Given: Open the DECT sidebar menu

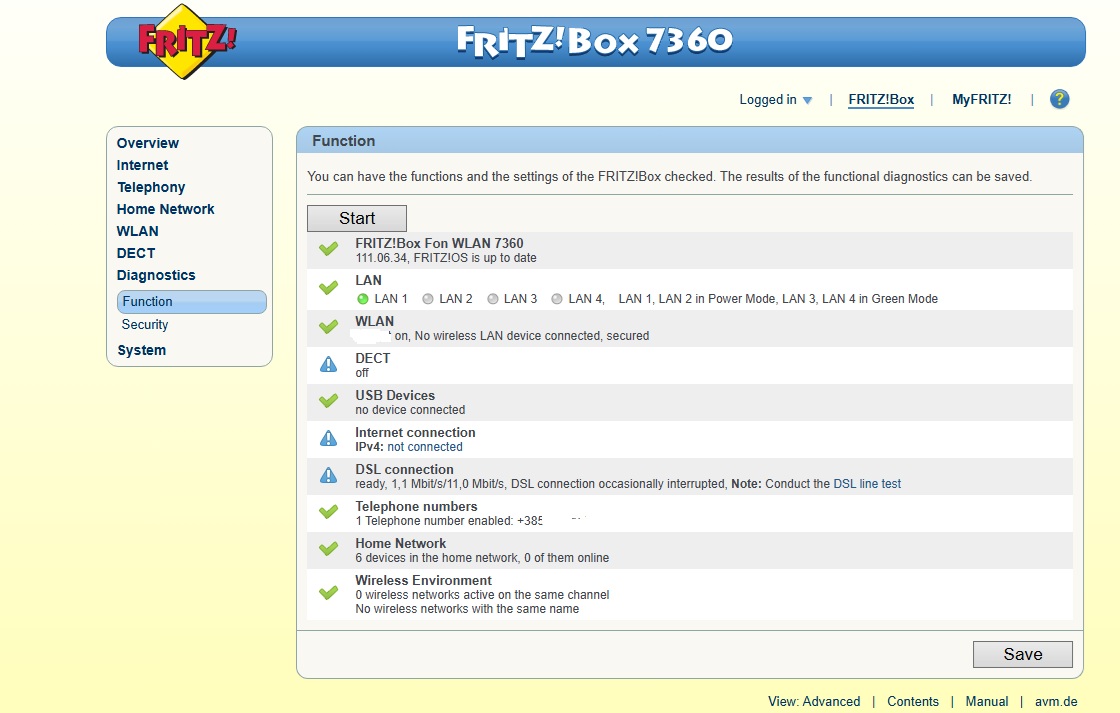Looking at the screenshot, I should pos(136,254).
